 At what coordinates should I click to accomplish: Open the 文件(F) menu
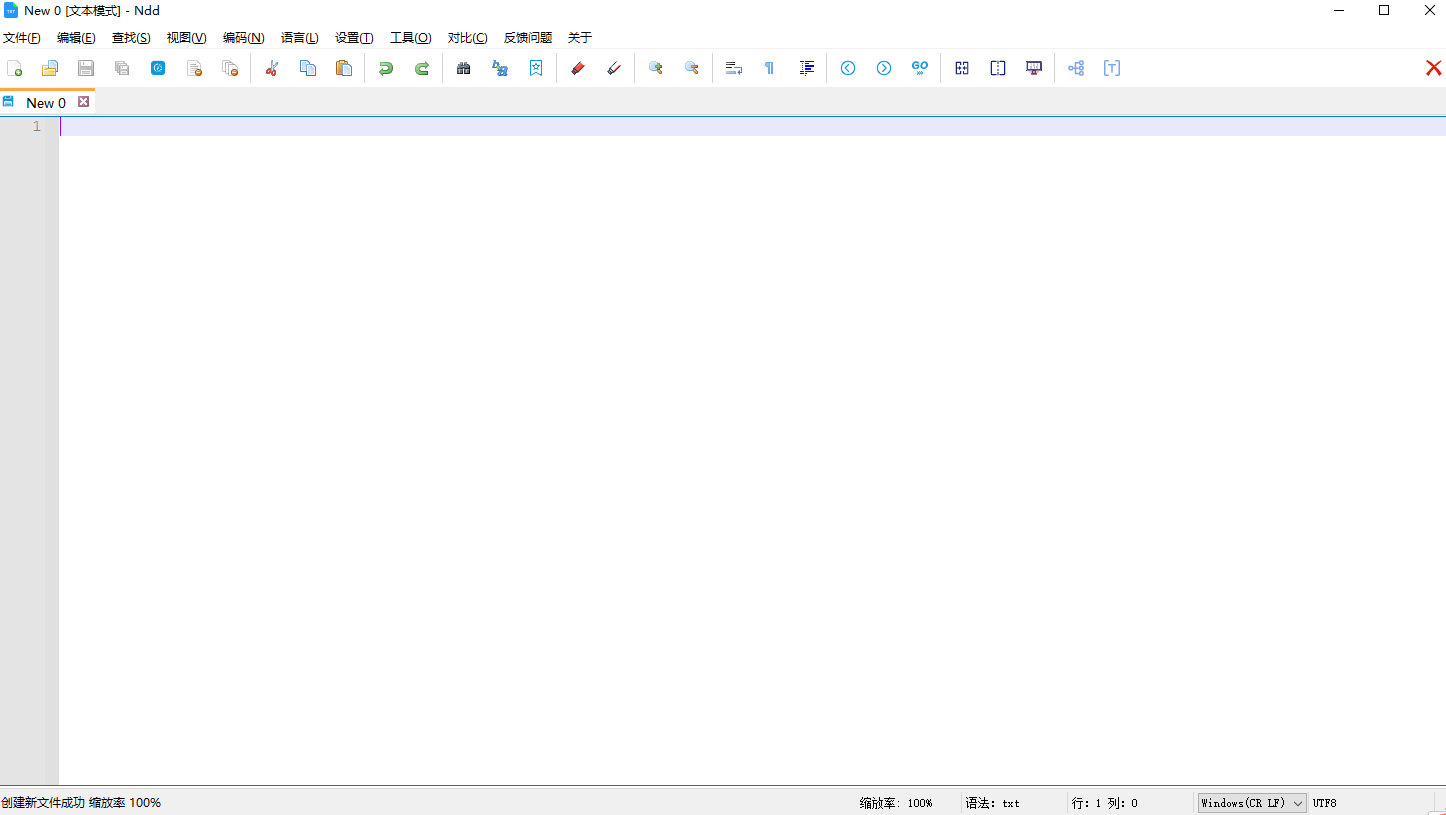22,37
